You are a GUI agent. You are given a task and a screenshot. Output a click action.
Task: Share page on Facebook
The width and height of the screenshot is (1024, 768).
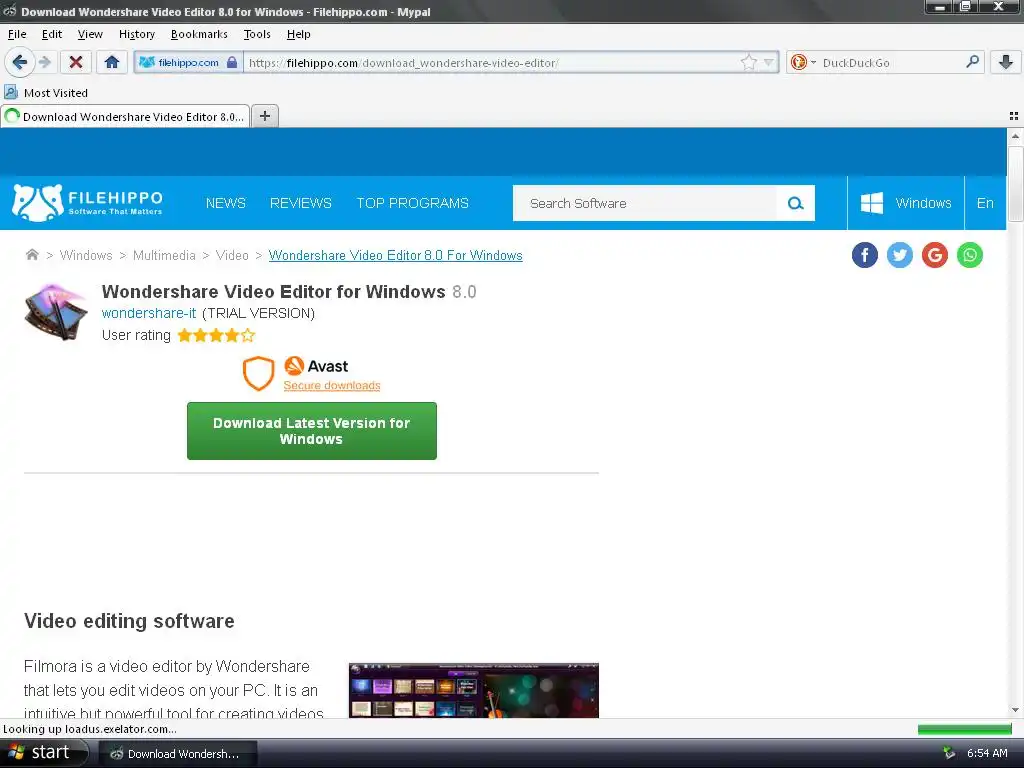(865, 255)
